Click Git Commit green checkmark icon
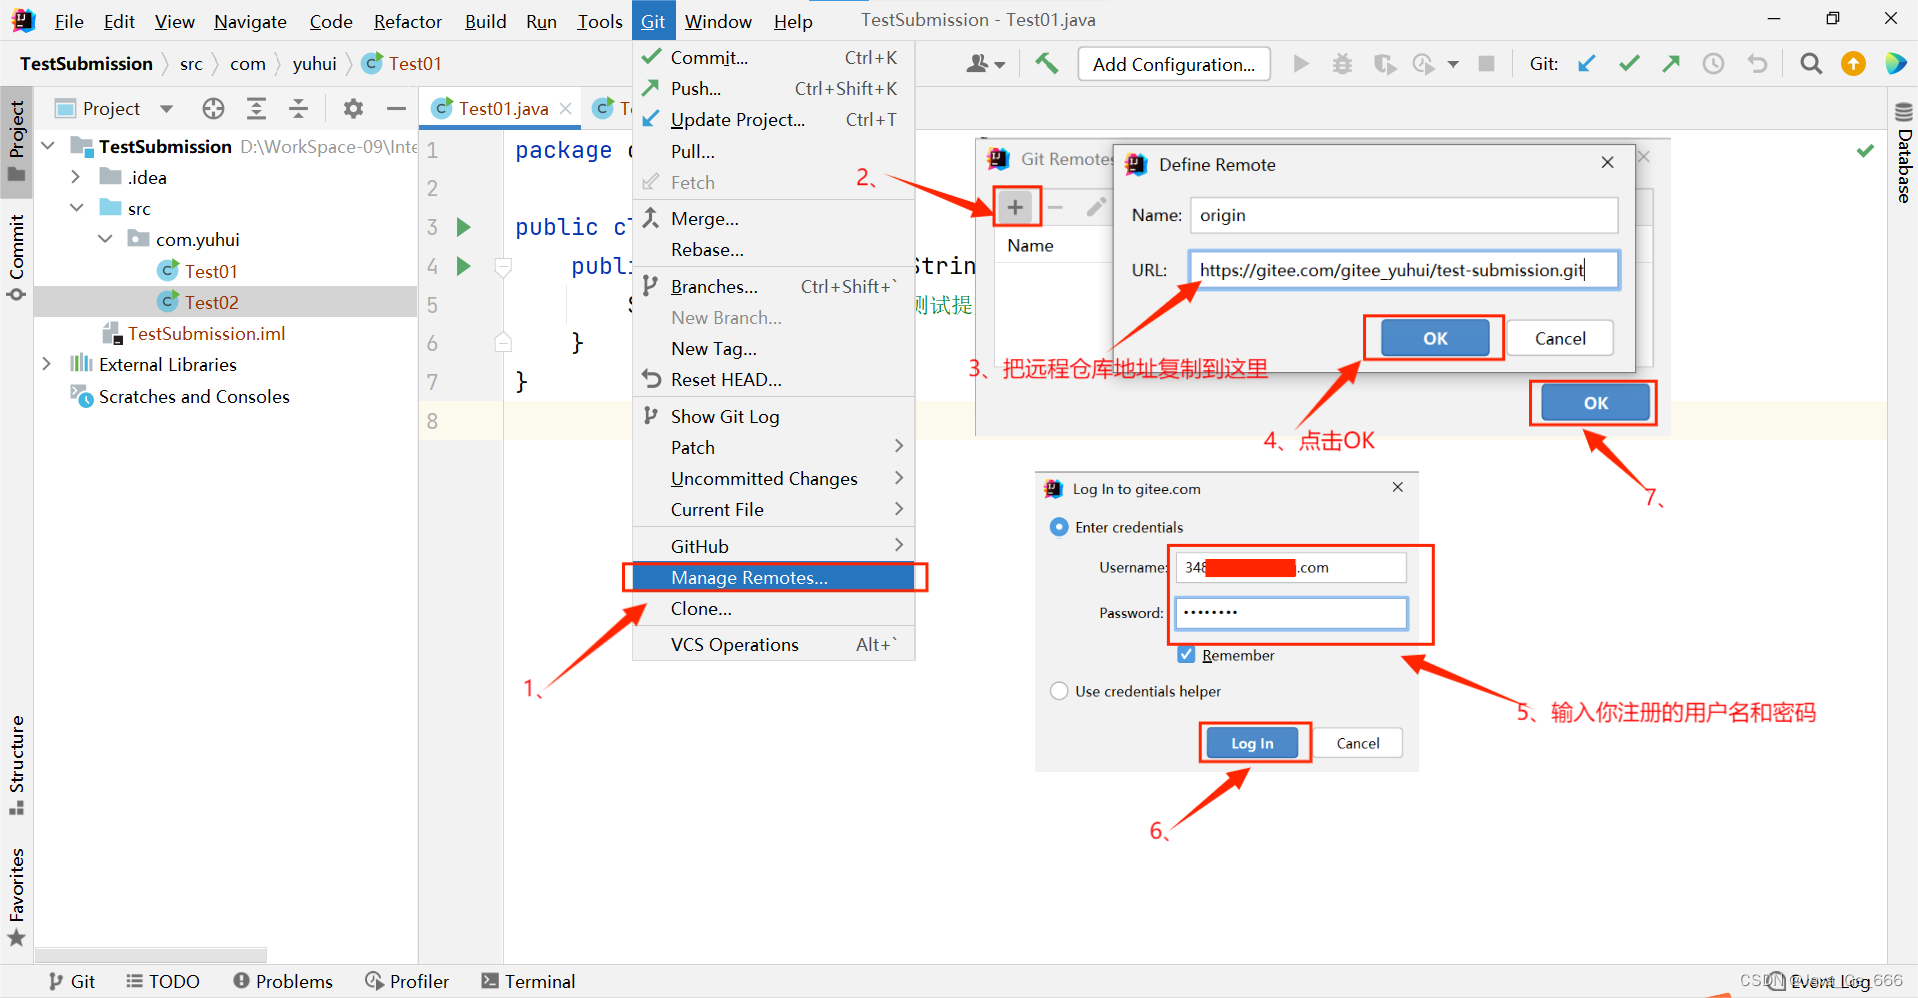Image resolution: width=1918 pixels, height=998 pixels. pyautogui.click(x=1629, y=64)
